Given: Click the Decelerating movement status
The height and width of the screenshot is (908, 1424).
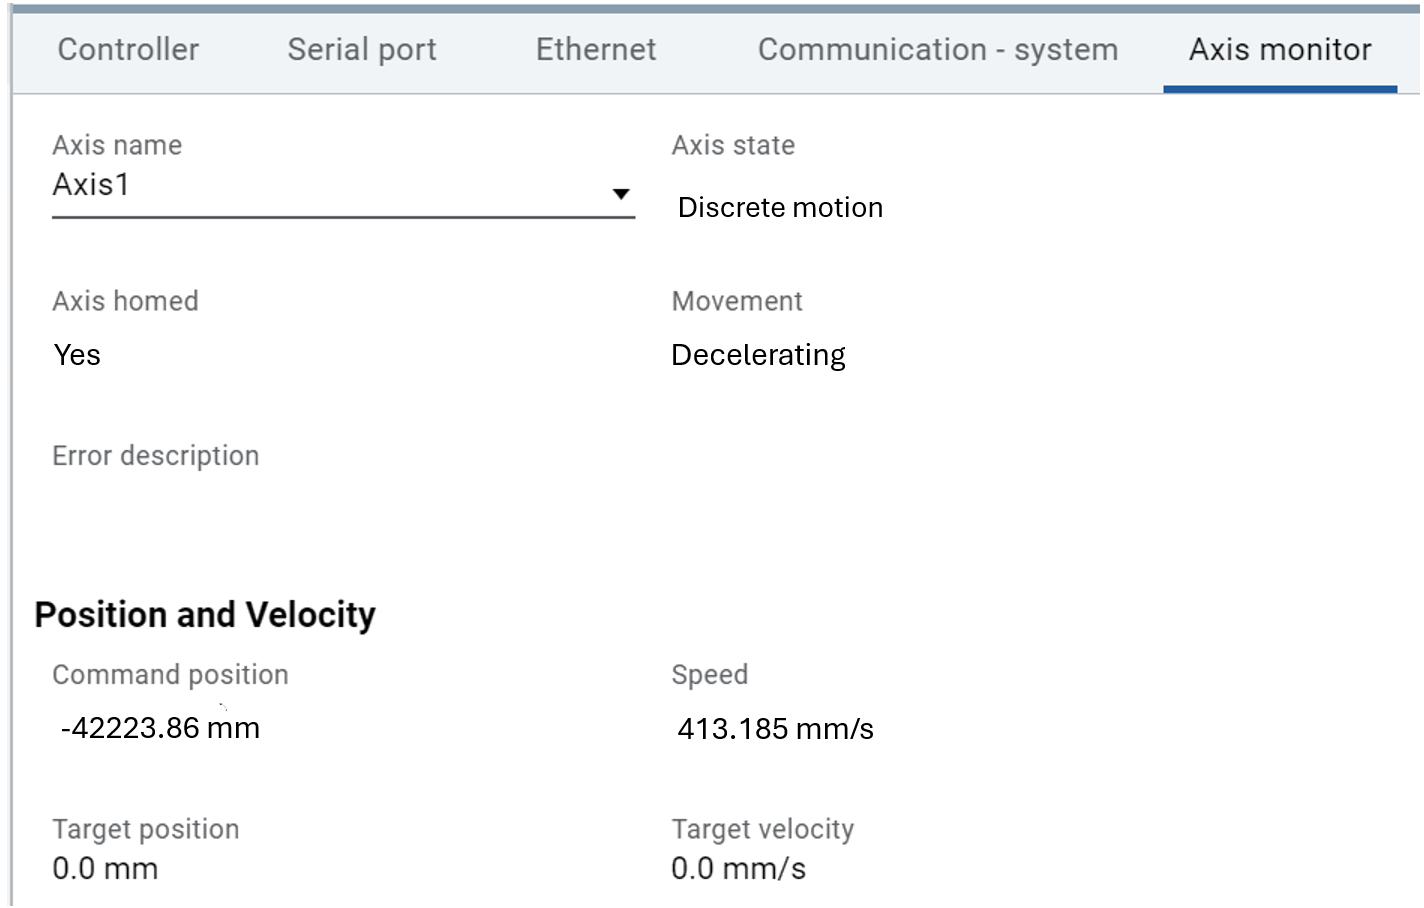Looking at the screenshot, I should click(x=758, y=355).
